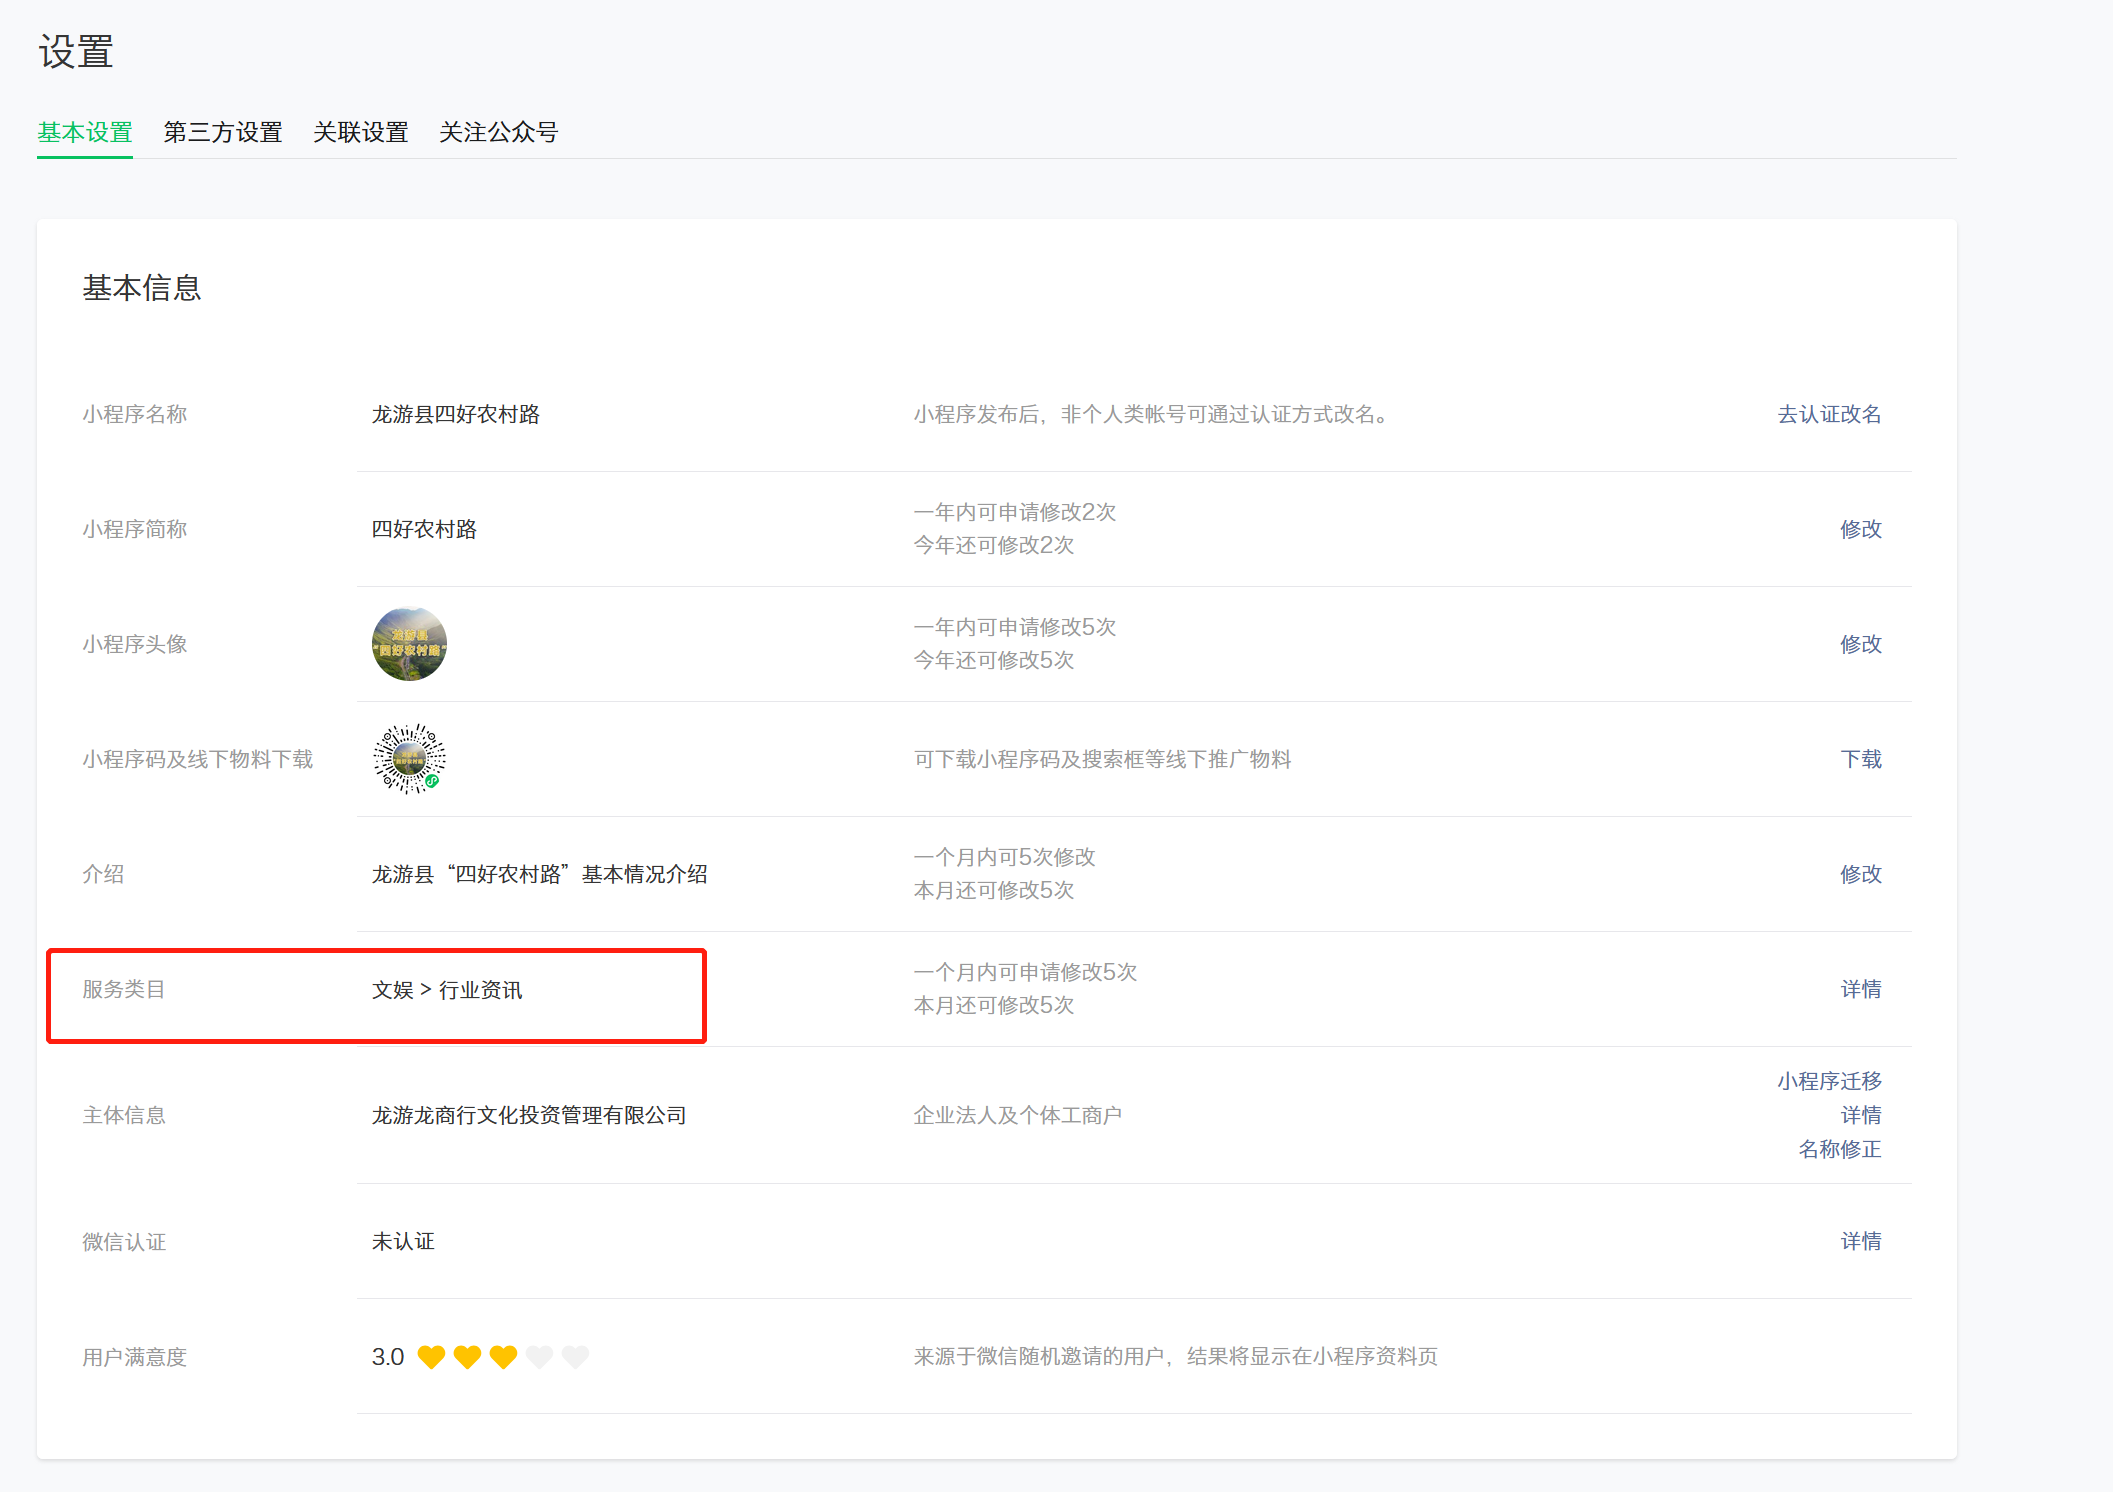Select the 基本设置 tab
Image resolution: width=2113 pixels, height=1492 pixels.
(x=85, y=132)
